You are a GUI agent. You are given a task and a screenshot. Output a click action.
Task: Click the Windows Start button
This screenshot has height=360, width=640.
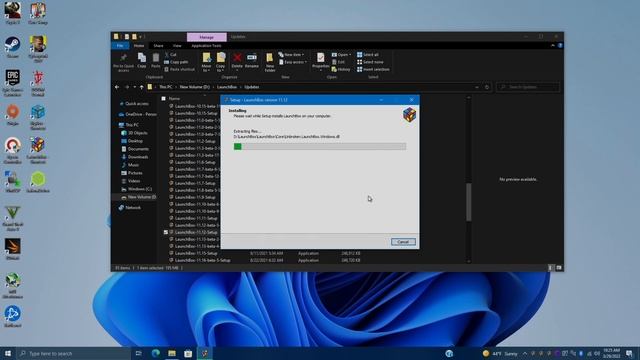(x=8, y=353)
